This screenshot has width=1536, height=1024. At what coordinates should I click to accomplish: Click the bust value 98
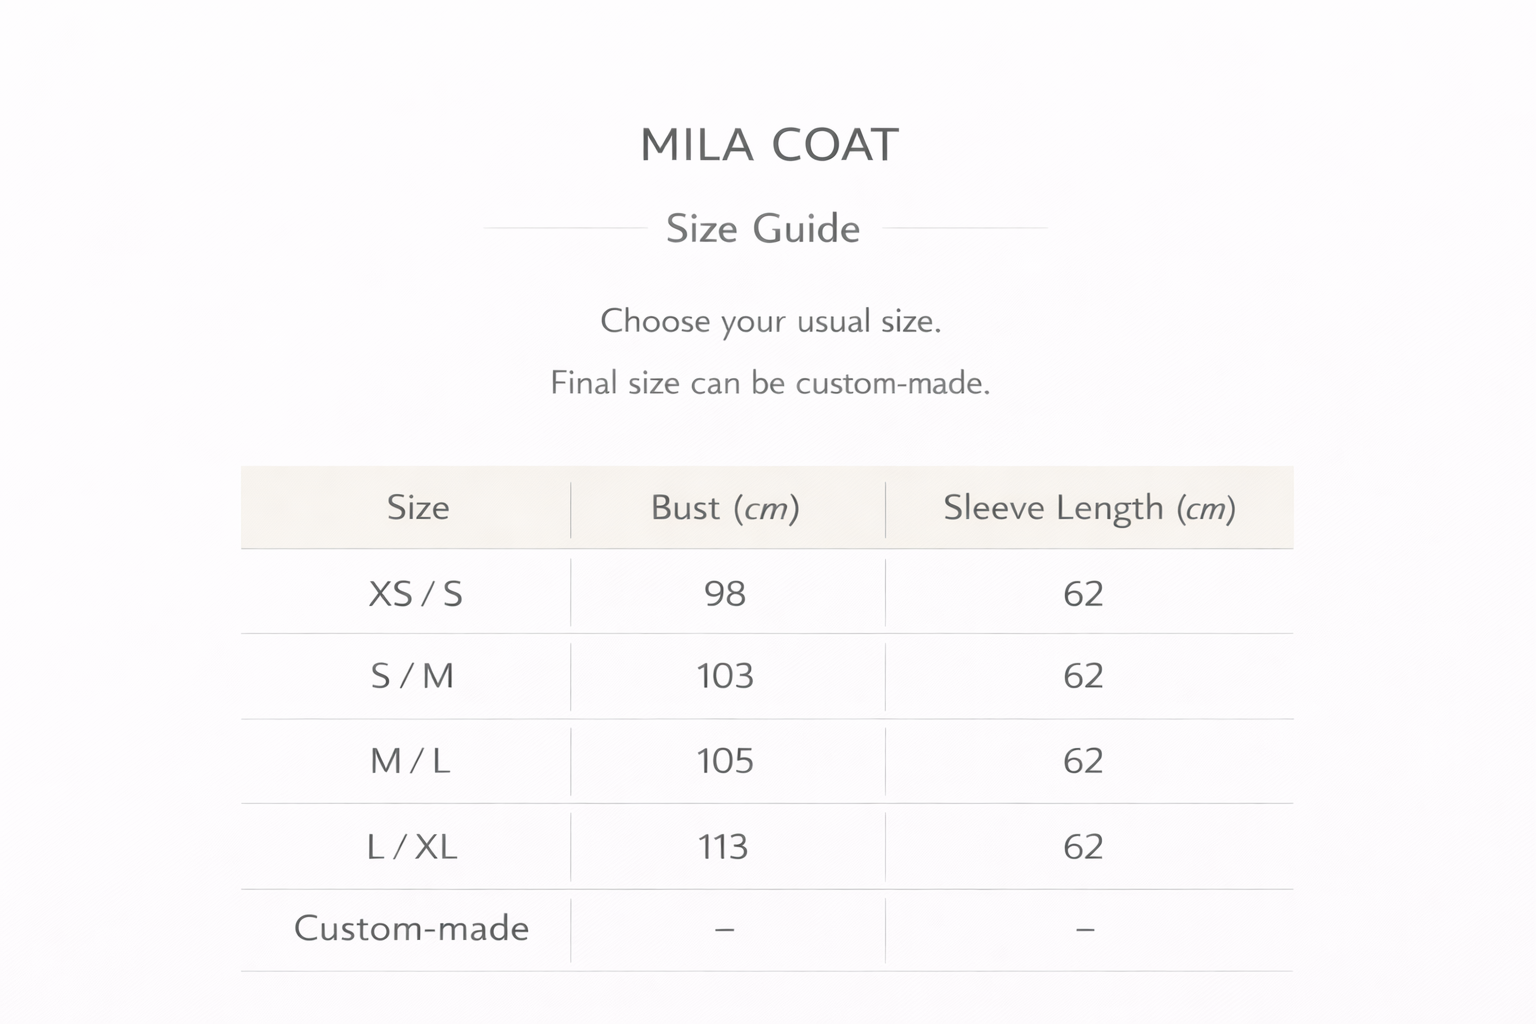pos(725,594)
